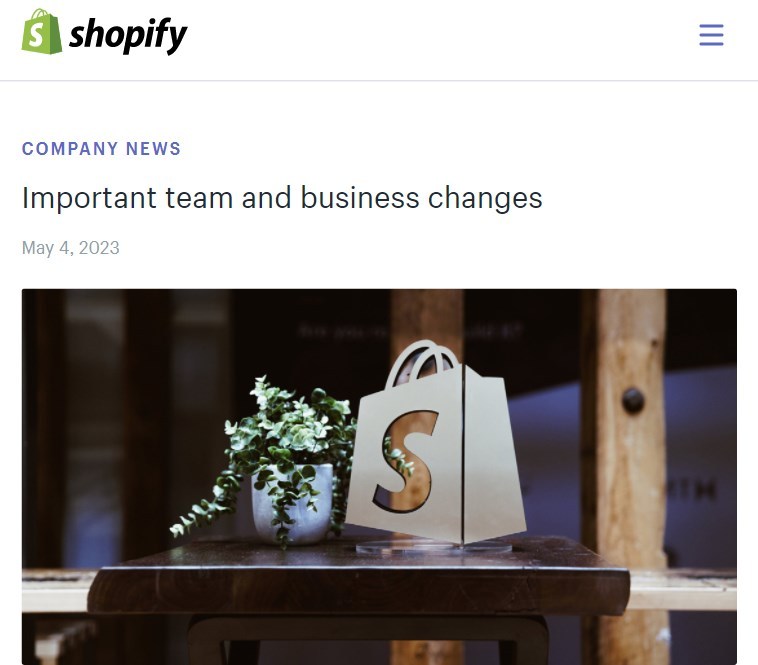758x665 pixels.
Task: Click the word 'Important' in the headline
Action: pyautogui.click(x=89, y=199)
